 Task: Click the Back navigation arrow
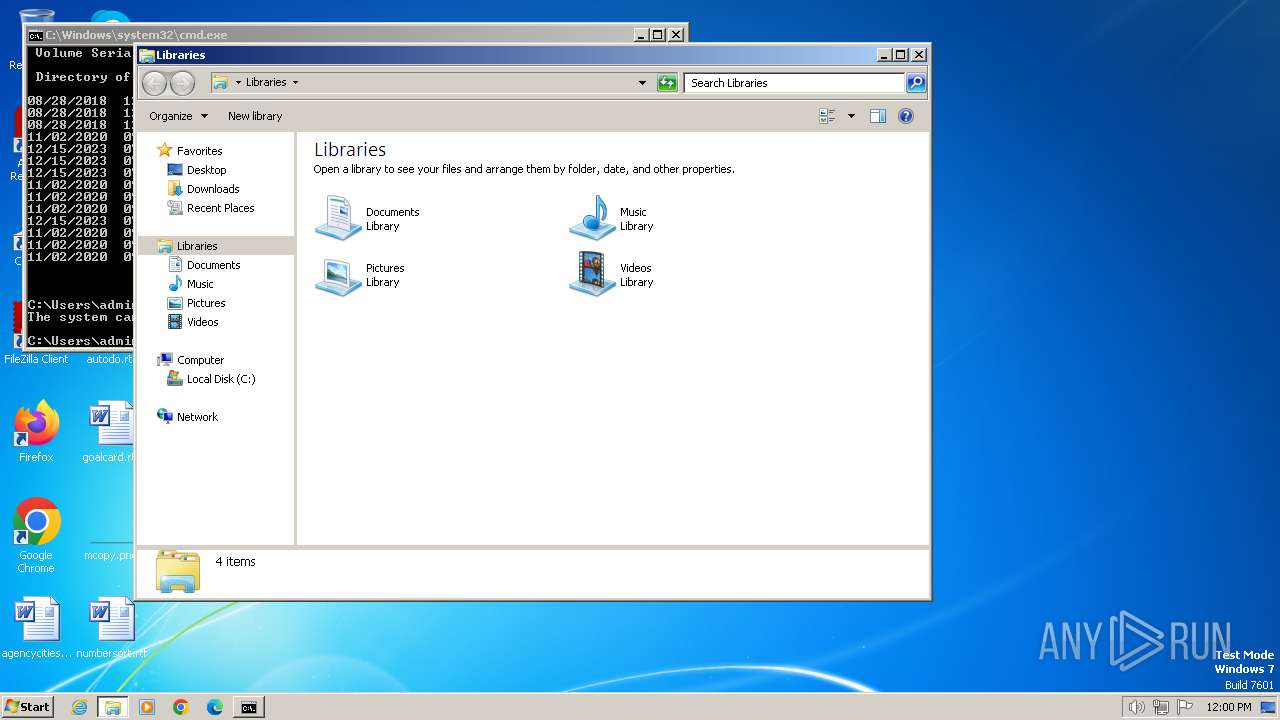pos(154,83)
